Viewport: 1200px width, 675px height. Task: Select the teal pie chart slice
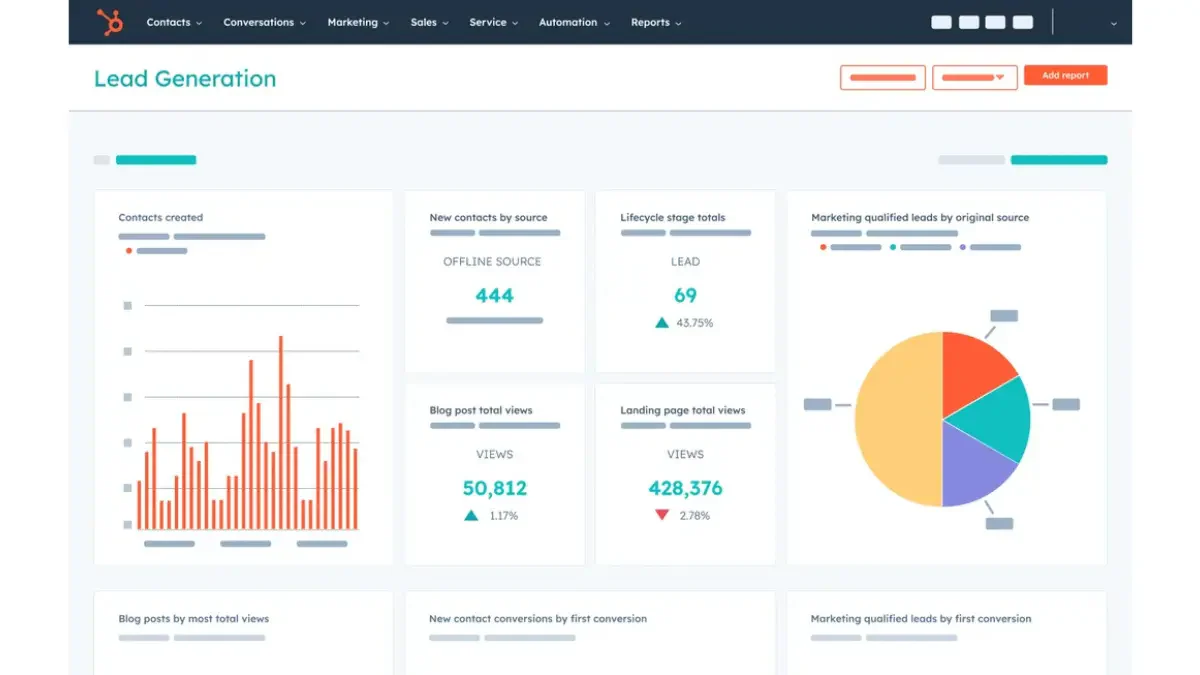pos(995,418)
